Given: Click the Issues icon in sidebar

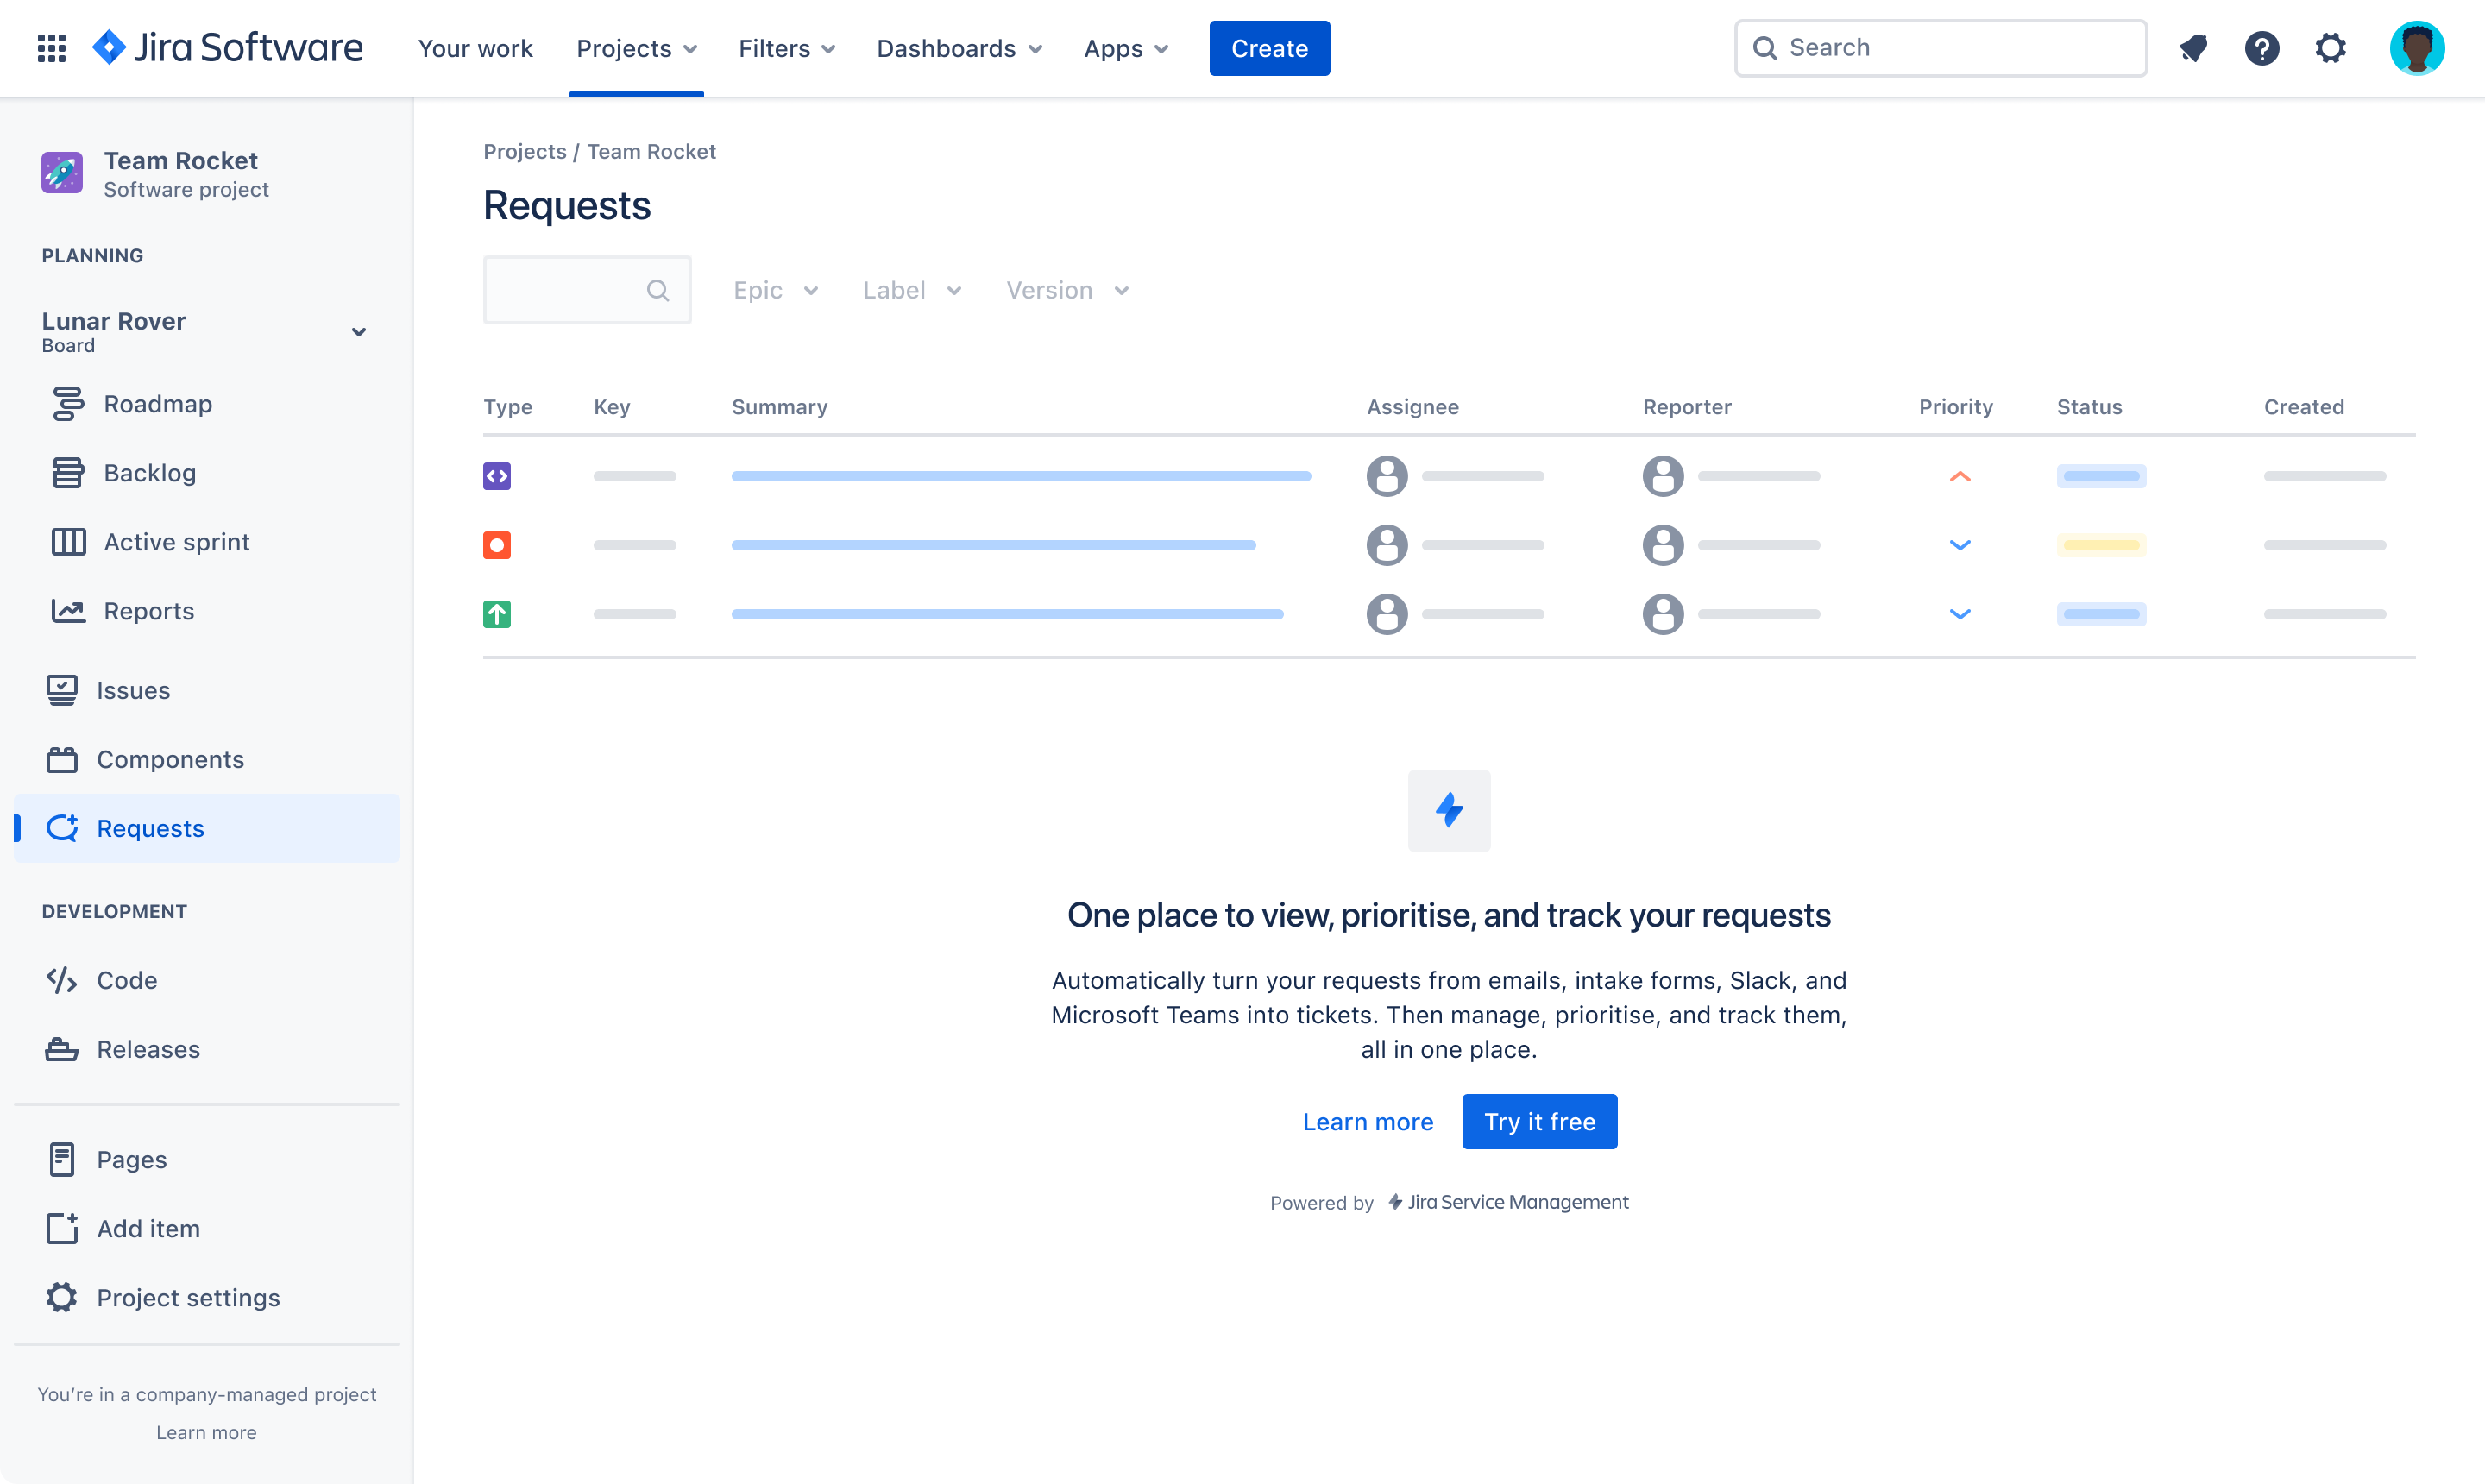Looking at the screenshot, I should click(x=62, y=691).
